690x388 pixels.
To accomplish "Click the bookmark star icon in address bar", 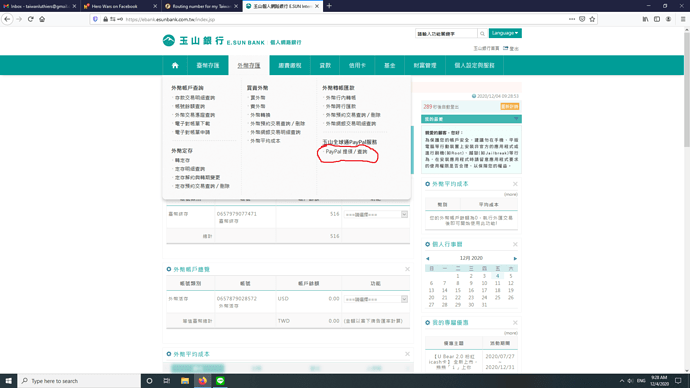I will [x=592, y=19].
